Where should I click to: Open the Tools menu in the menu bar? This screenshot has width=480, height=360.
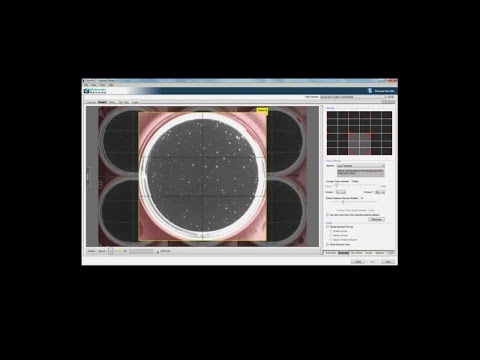[x=103, y=85]
